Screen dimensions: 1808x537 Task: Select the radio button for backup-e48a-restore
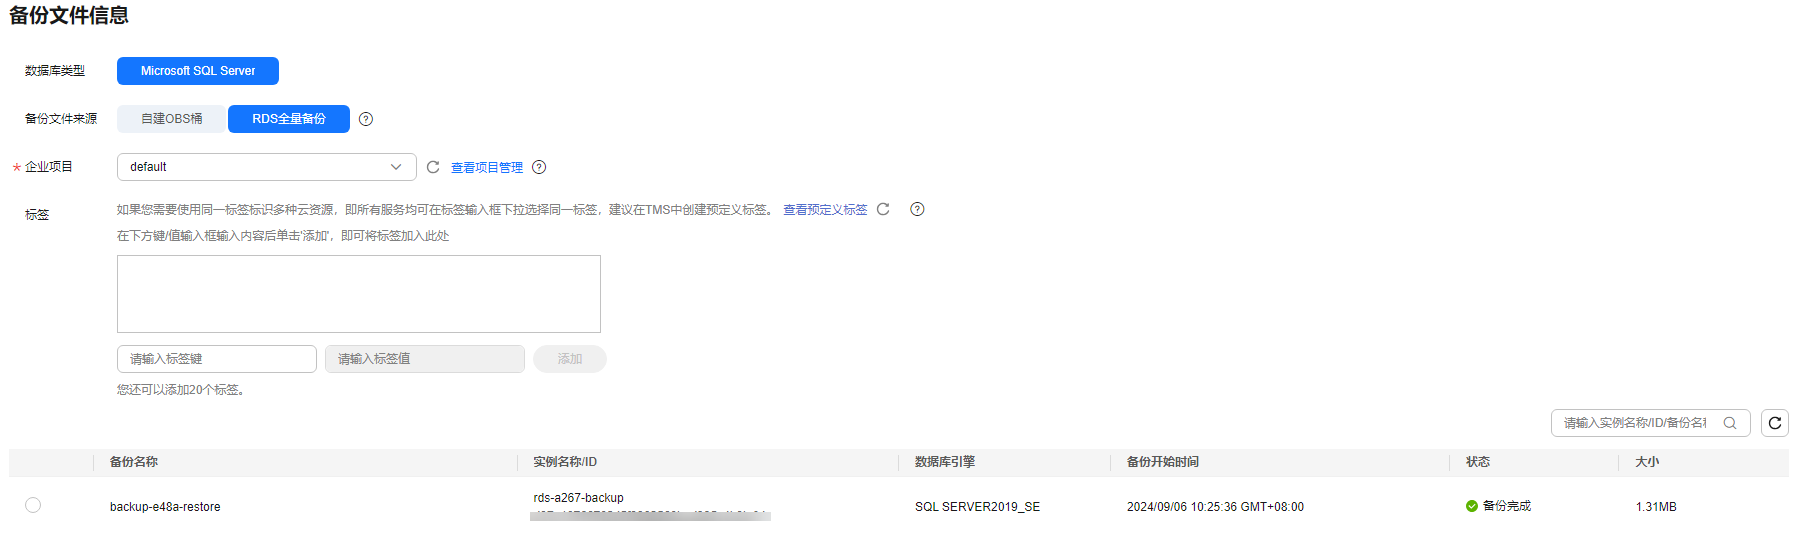33,505
